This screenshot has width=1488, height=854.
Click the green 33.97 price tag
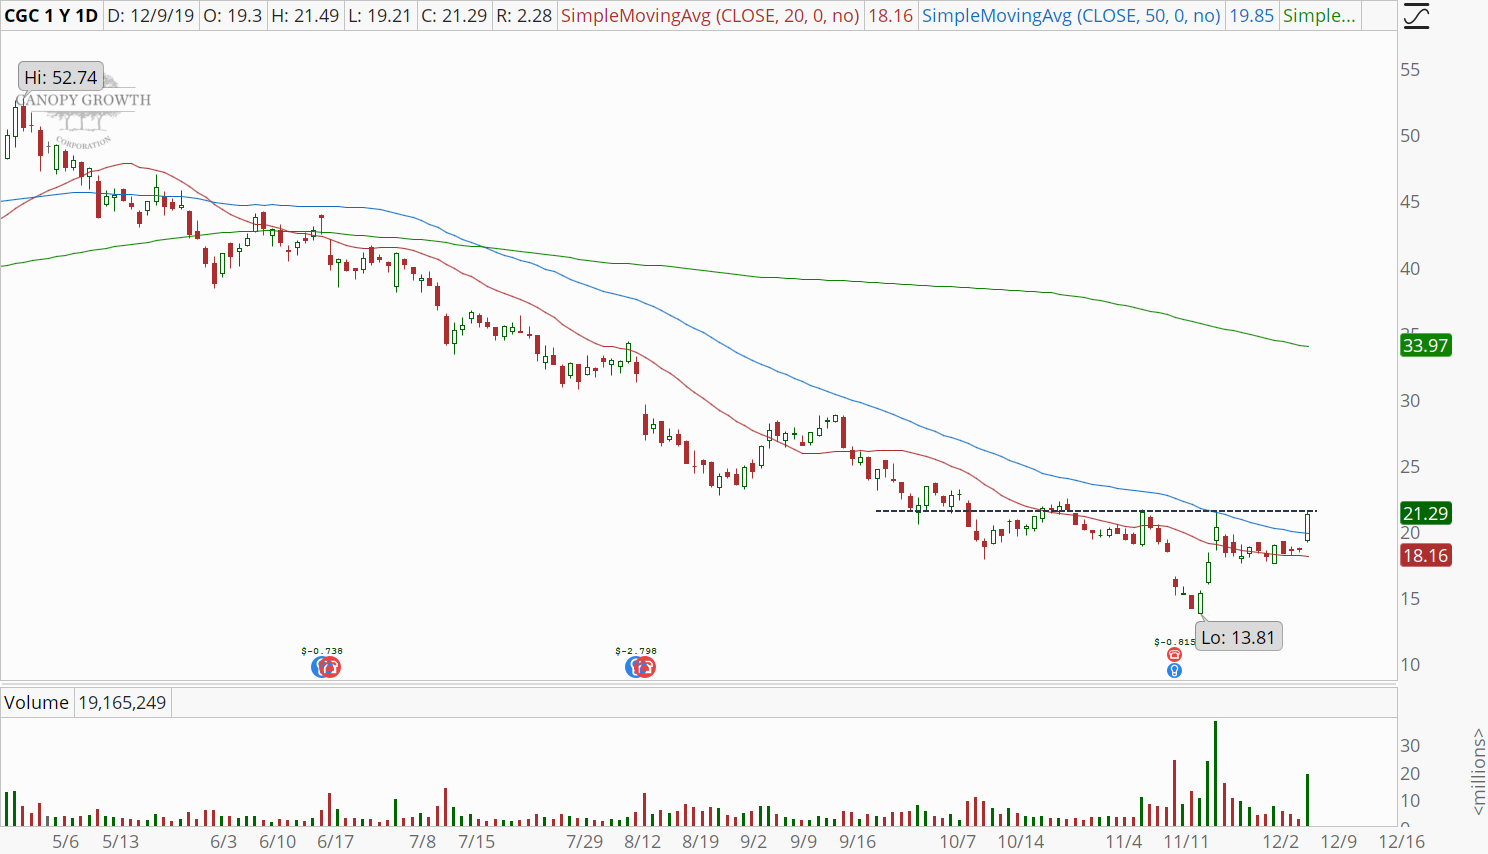pyautogui.click(x=1425, y=346)
